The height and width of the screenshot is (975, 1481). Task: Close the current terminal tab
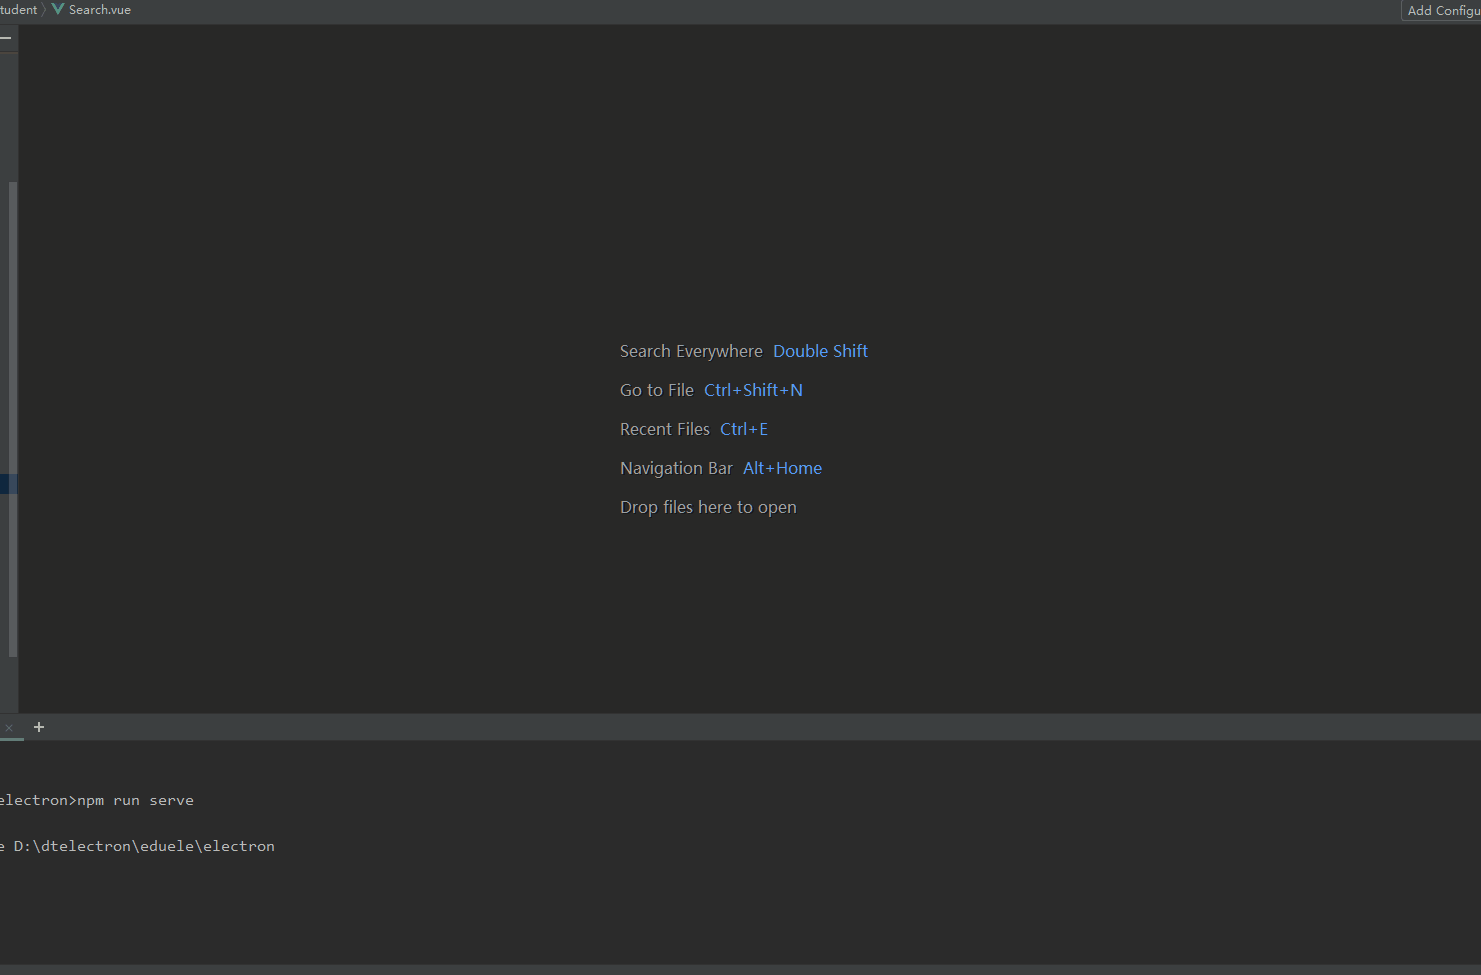9,728
